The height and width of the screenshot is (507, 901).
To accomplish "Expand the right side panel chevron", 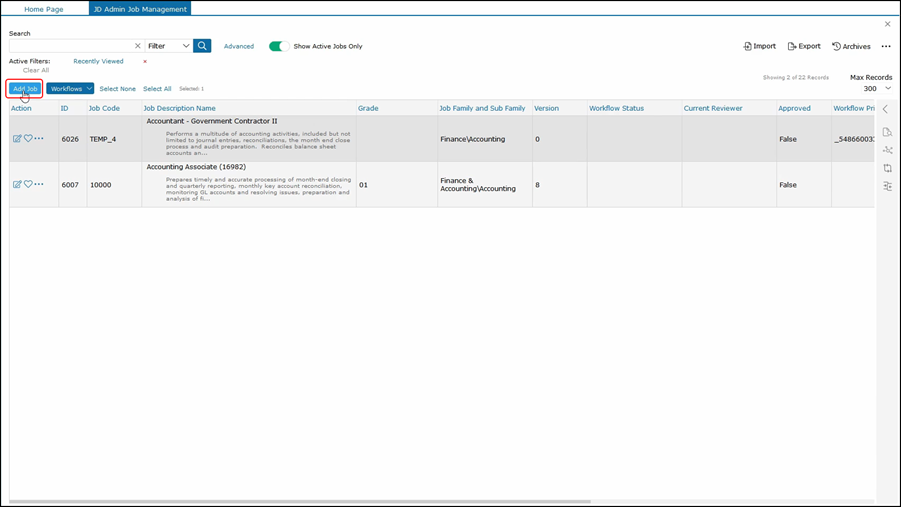I will (885, 109).
